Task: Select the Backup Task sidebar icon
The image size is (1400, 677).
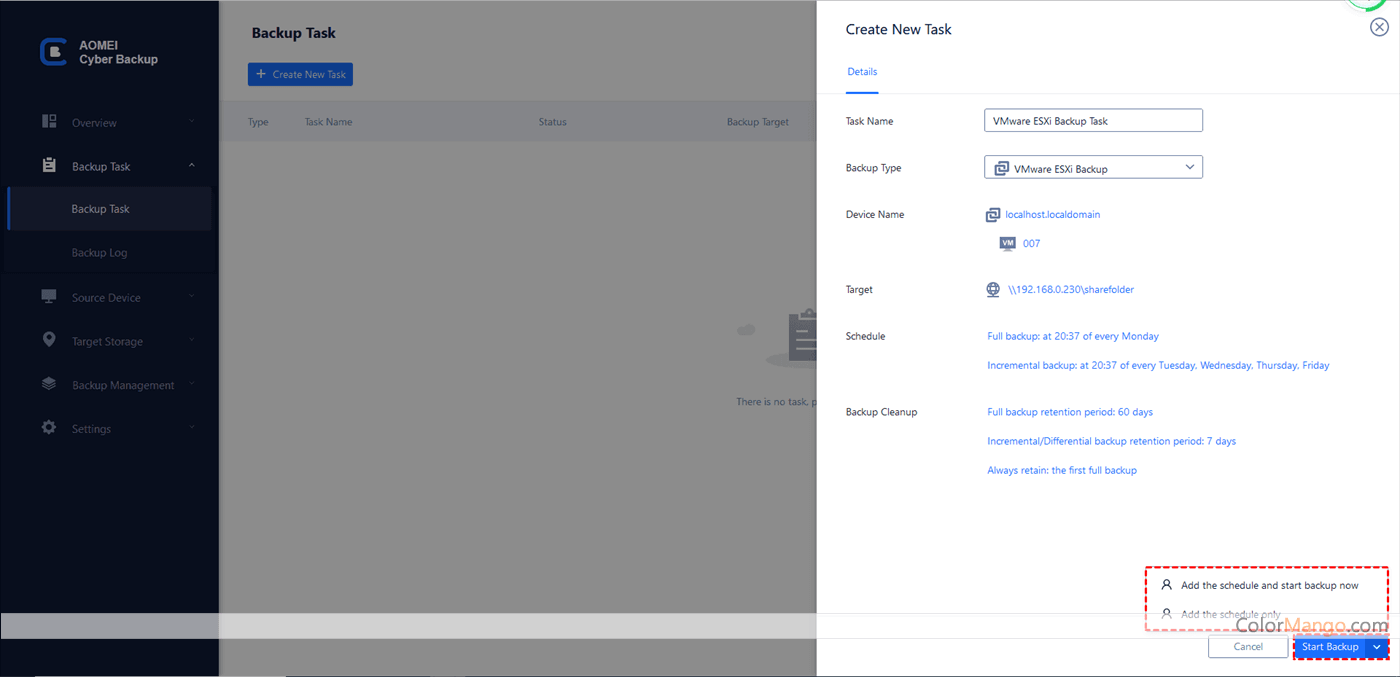Action: click(x=48, y=165)
